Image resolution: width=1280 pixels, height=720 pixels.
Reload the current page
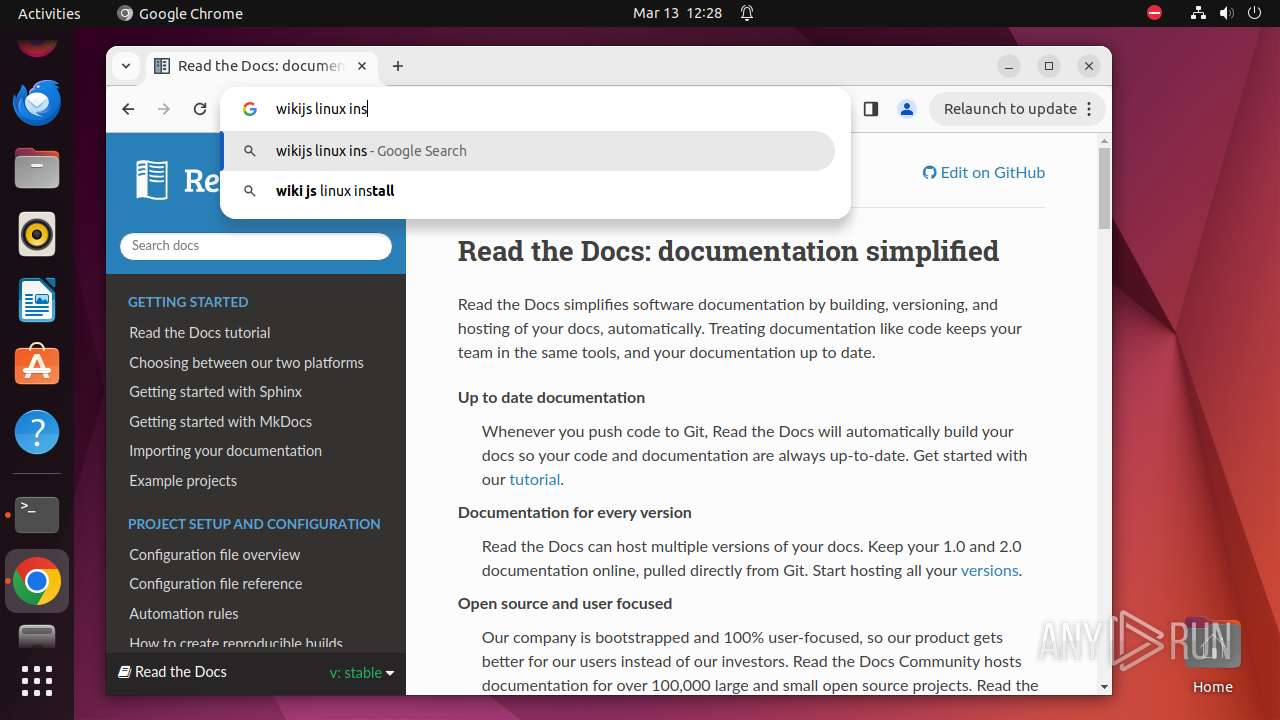click(200, 109)
